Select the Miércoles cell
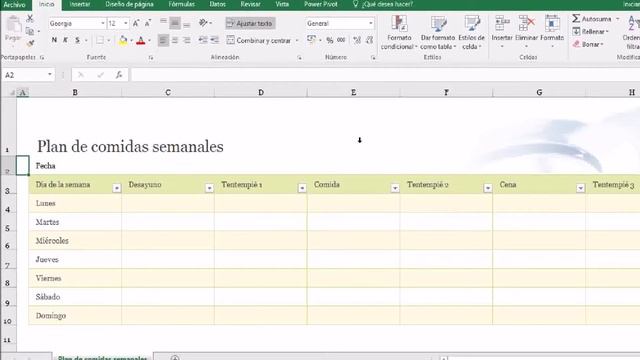640x360 pixels. tap(75, 240)
